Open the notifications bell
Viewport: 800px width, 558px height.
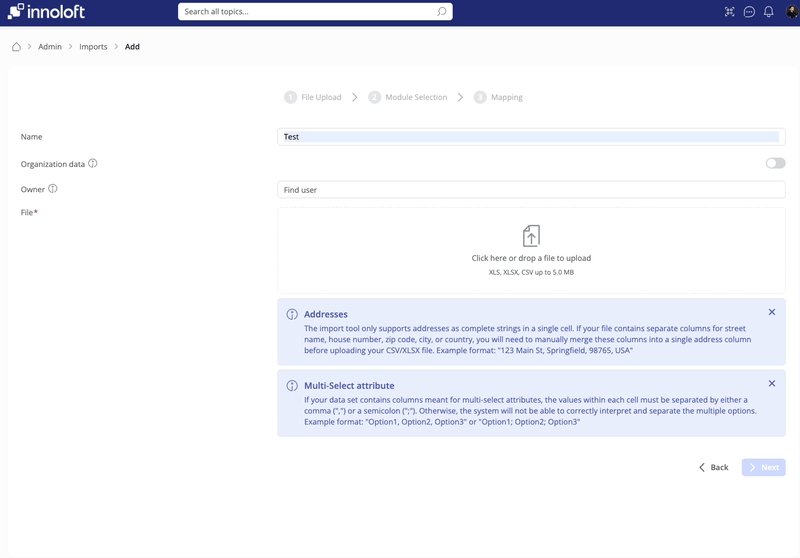(769, 12)
